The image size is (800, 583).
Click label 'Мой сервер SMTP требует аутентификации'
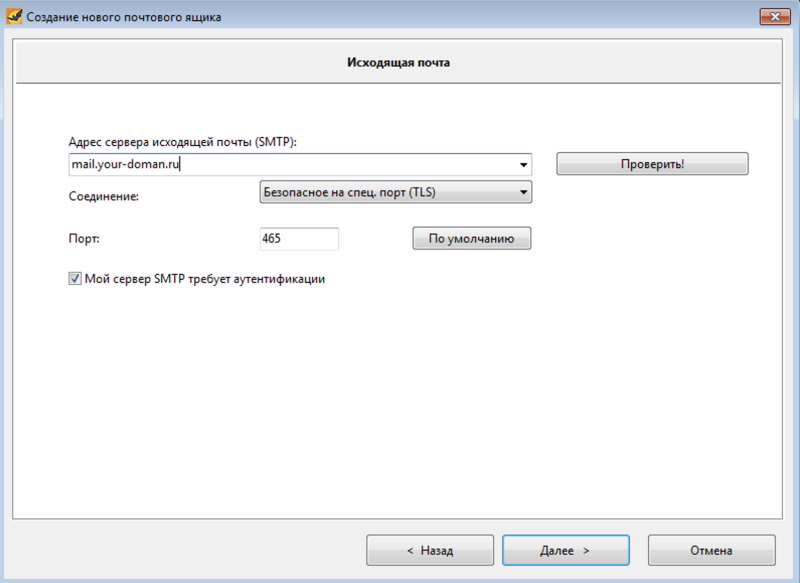[x=204, y=280]
